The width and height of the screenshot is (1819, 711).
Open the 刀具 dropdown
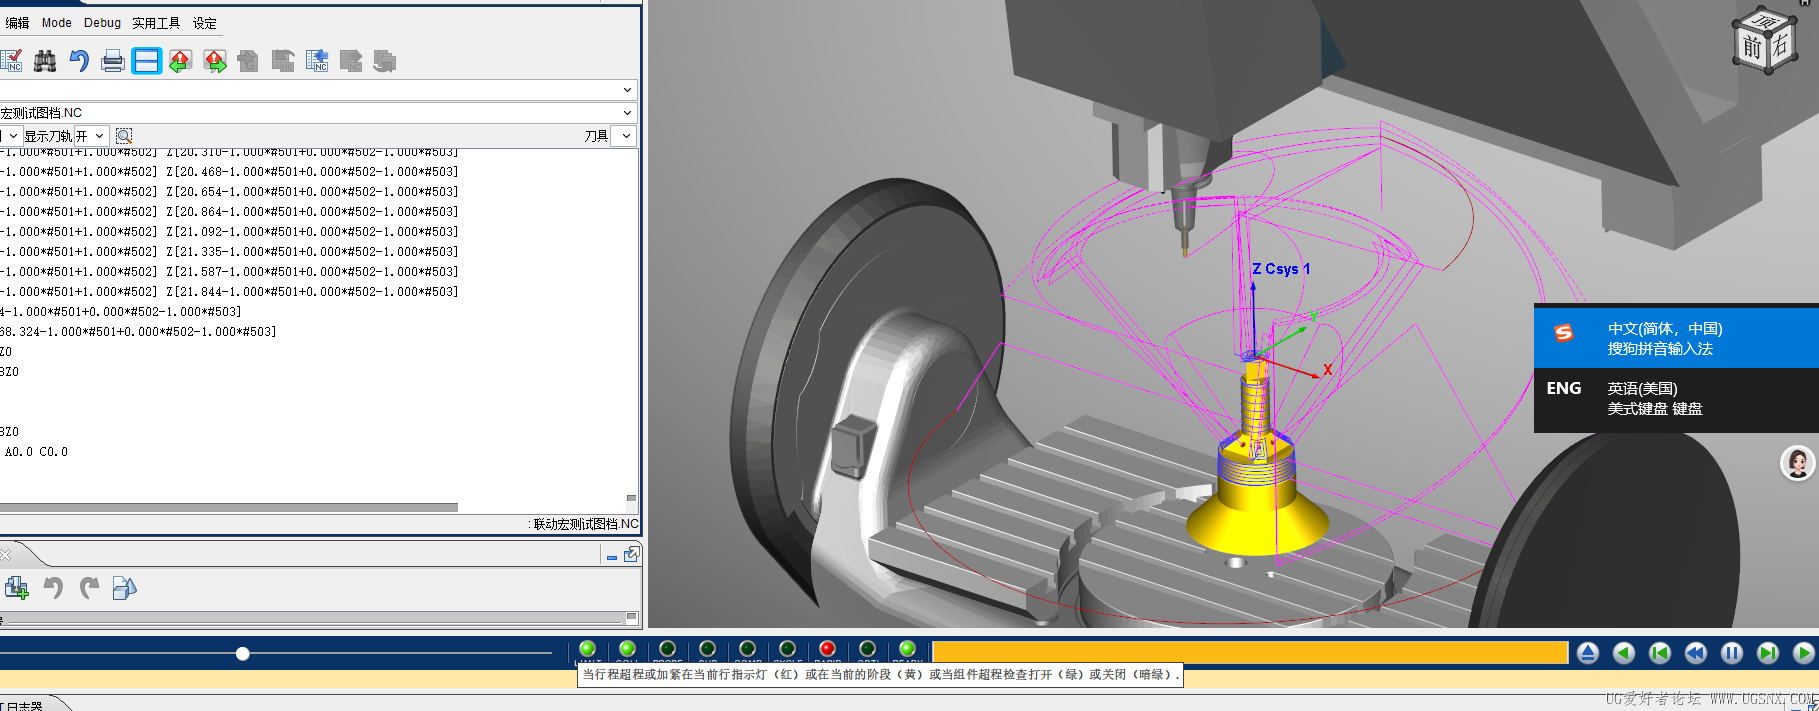click(x=626, y=136)
